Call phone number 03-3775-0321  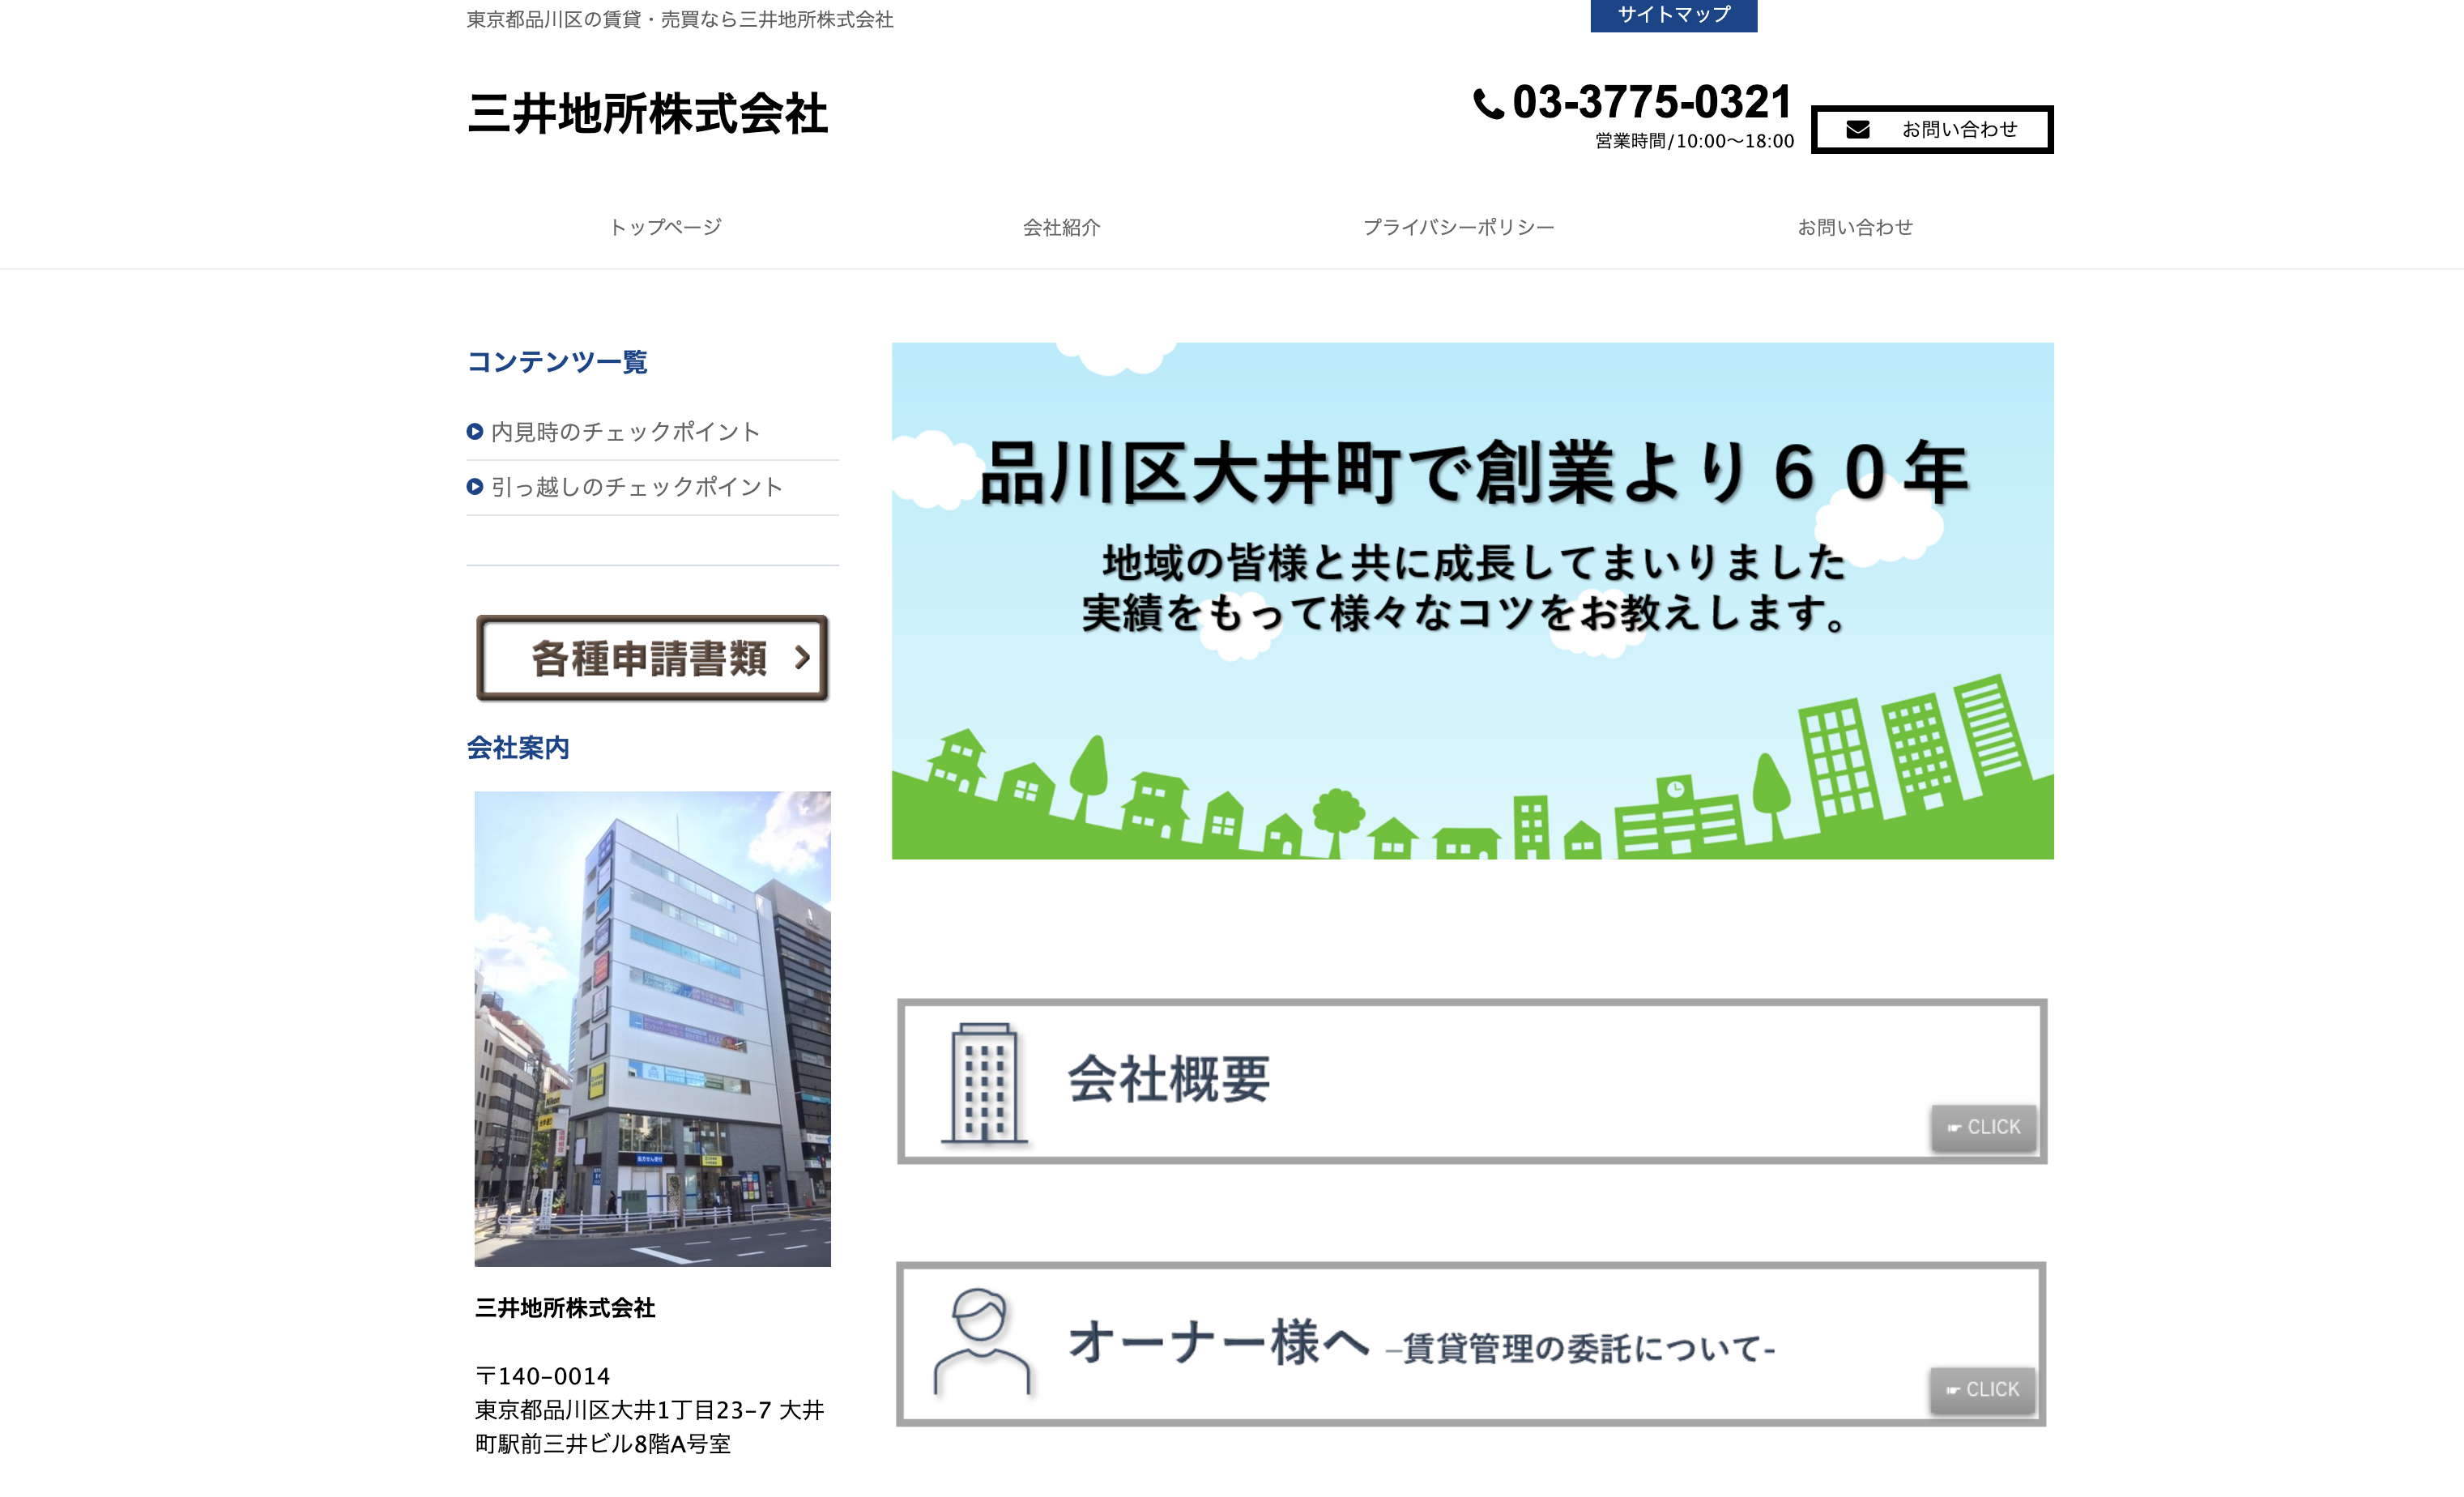[x=1652, y=102]
